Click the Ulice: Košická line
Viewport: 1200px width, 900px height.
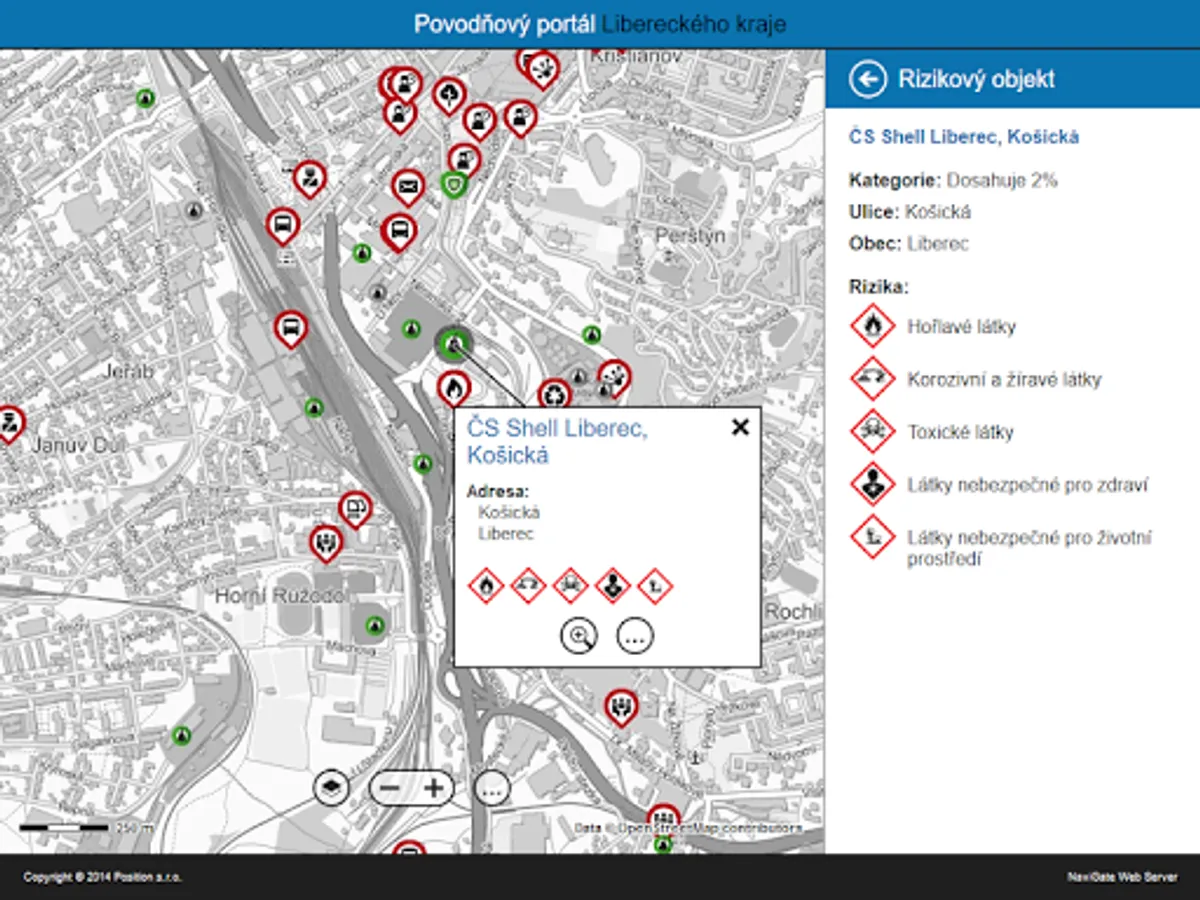(910, 212)
